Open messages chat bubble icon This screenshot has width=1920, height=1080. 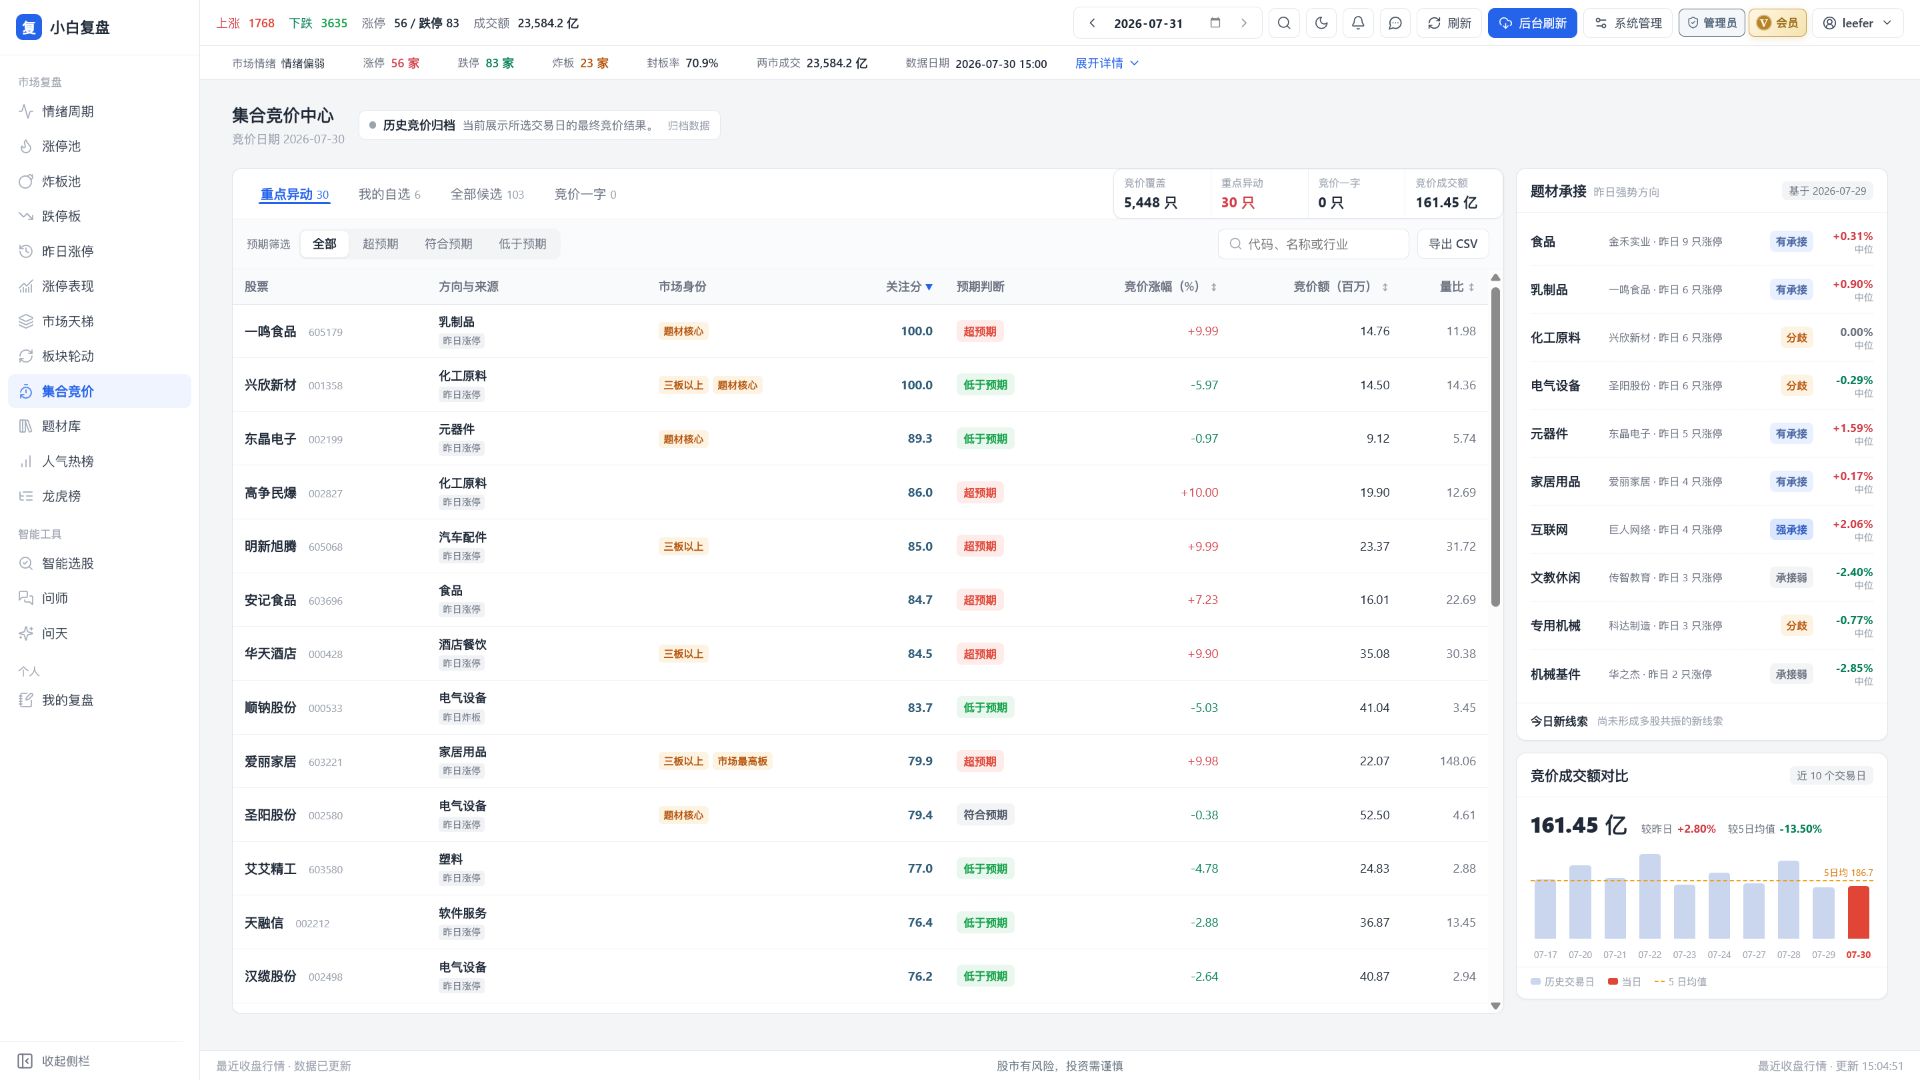1395,23
